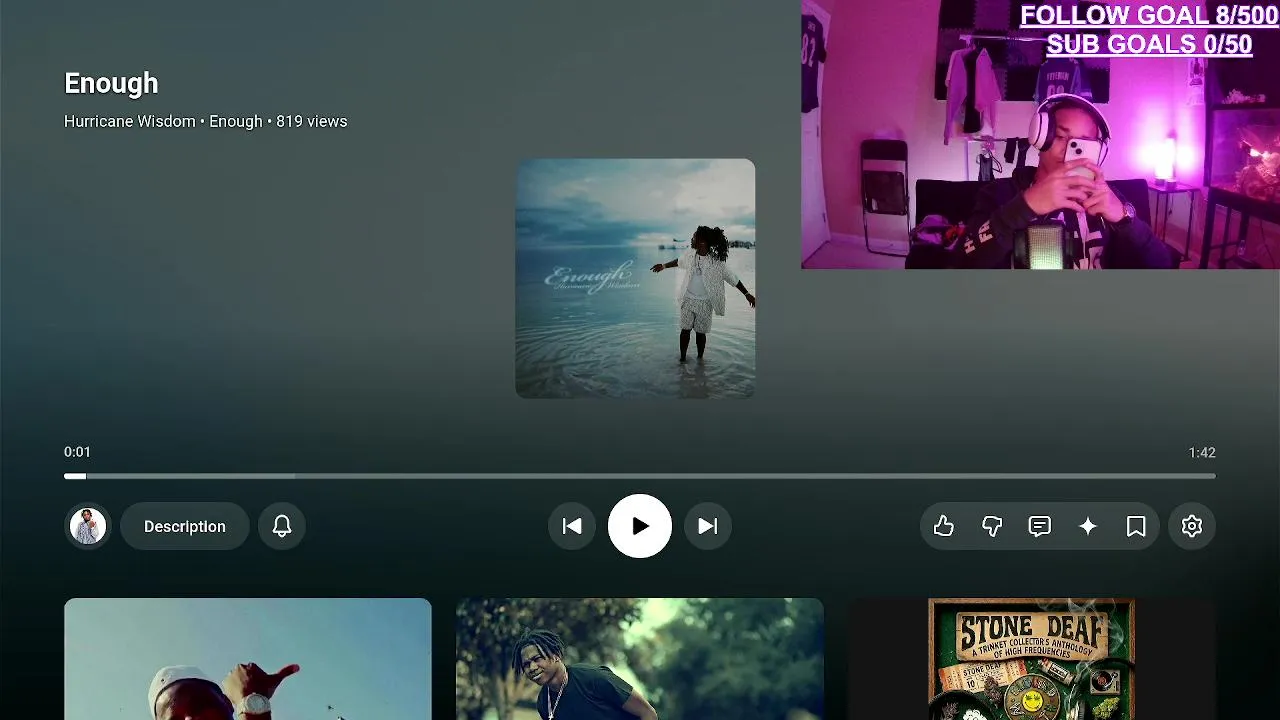Click the SUB GOALS 0/50 overlay text
Image resolution: width=1280 pixels, height=720 pixels.
point(1149,44)
